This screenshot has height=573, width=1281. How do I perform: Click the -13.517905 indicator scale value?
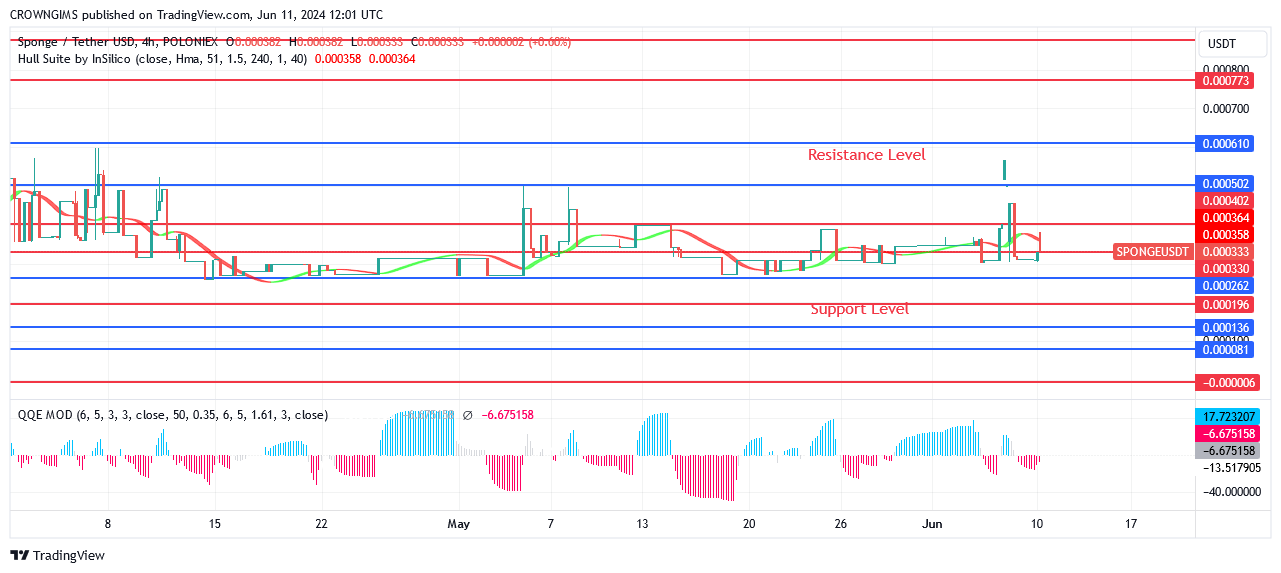click(x=1230, y=468)
